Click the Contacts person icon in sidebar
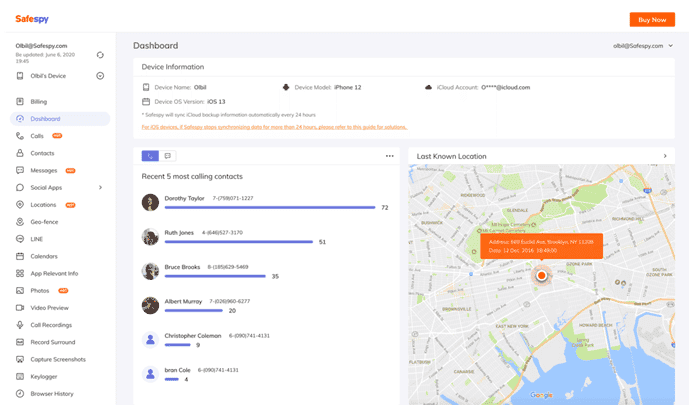 [x=20, y=153]
